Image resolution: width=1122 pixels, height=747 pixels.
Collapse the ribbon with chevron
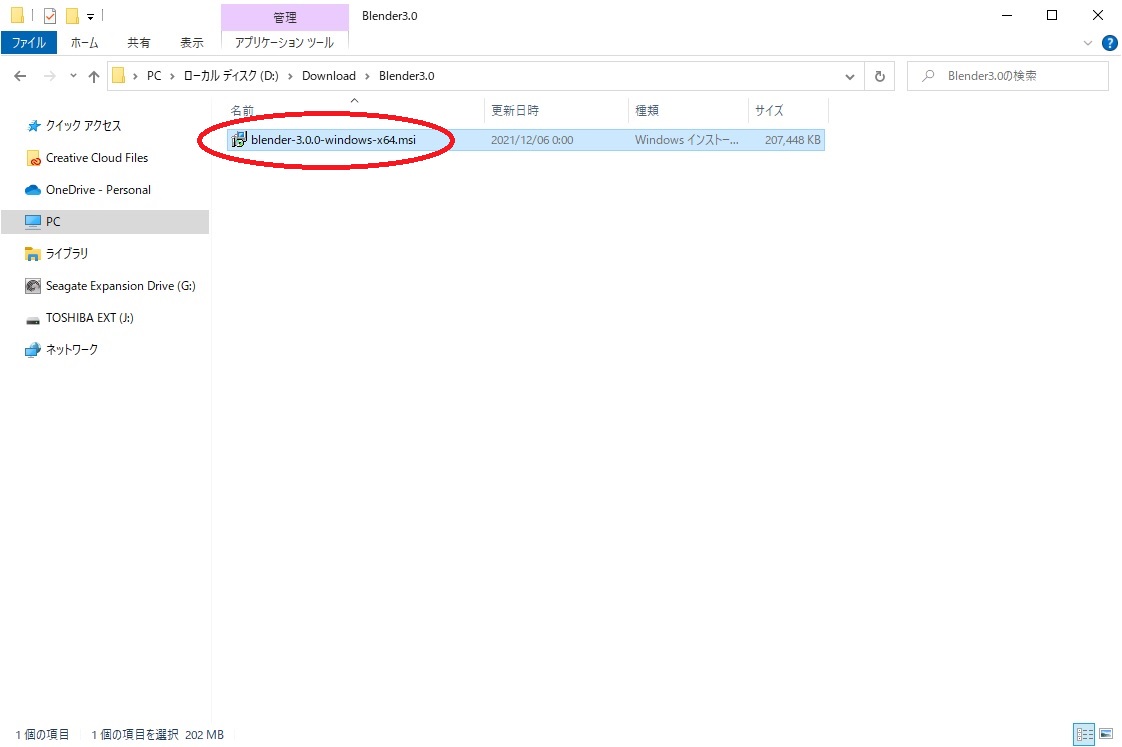1088,43
